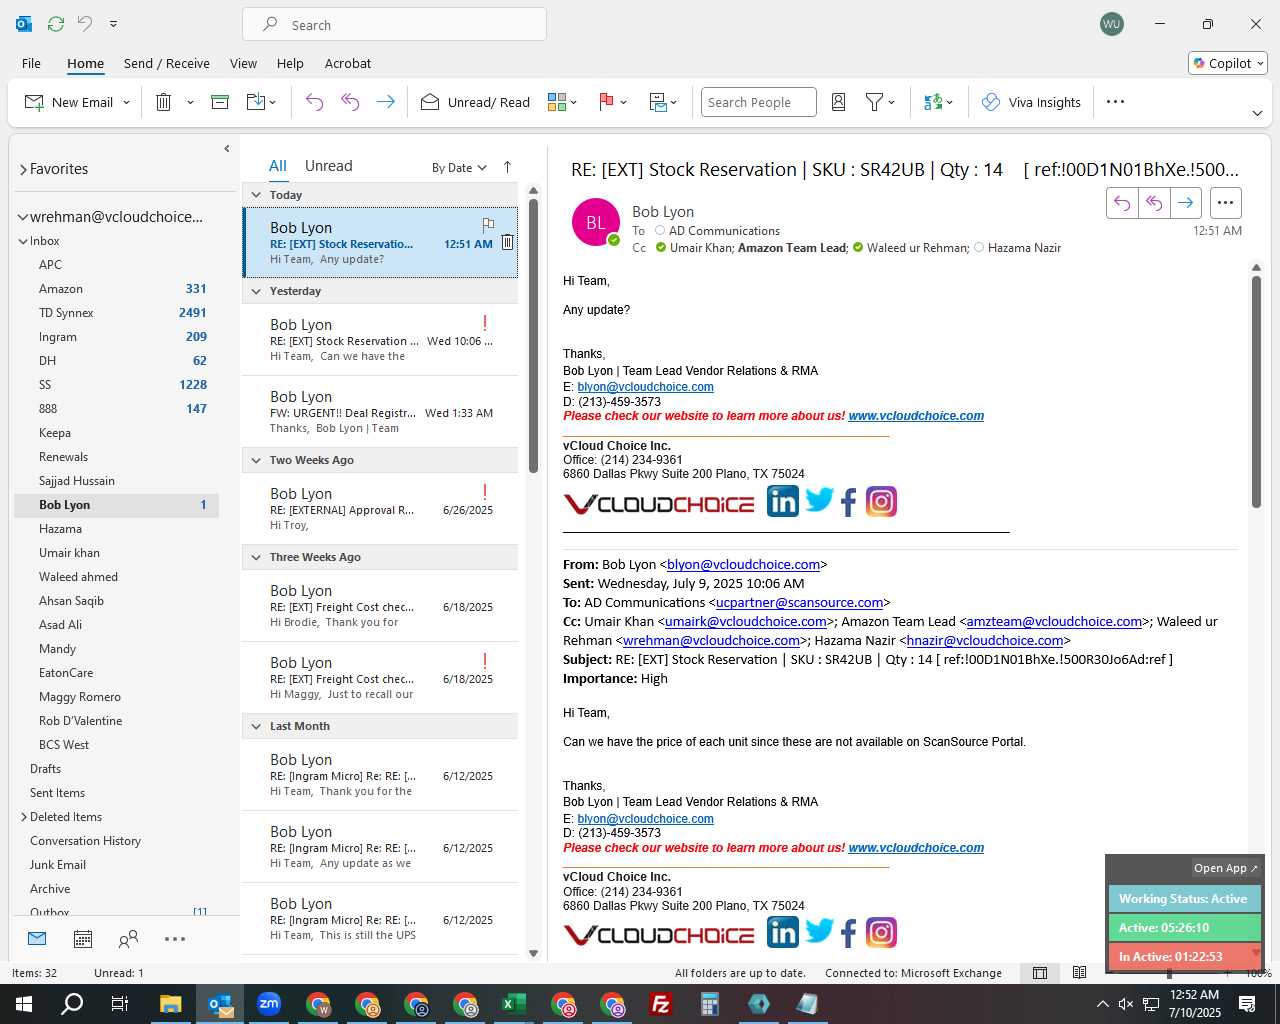This screenshot has width=1280, height=1024.
Task: Click the Forward arrow in the ribbon
Action: [x=385, y=102]
